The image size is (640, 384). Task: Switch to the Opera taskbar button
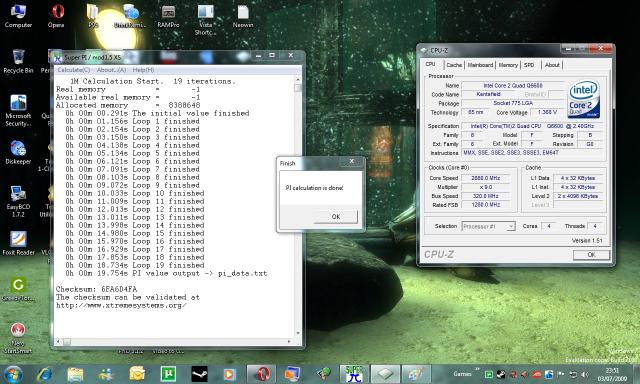pos(261,374)
